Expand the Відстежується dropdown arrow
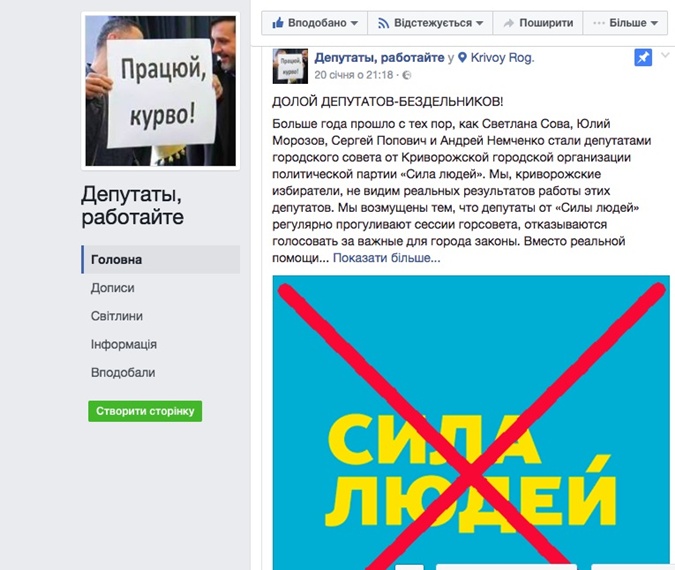The image size is (675, 570). (480, 23)
